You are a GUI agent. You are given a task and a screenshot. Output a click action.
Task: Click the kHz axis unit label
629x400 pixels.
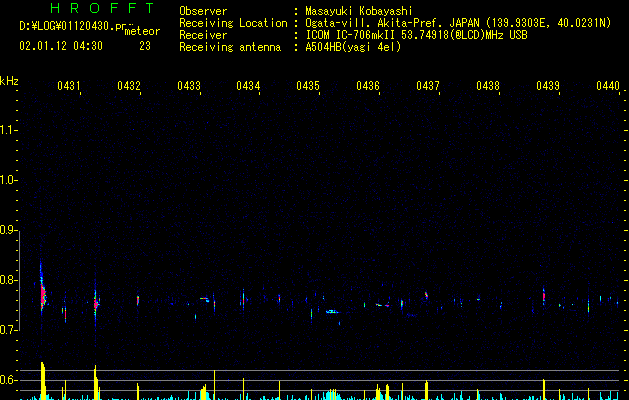pos(9,81)
